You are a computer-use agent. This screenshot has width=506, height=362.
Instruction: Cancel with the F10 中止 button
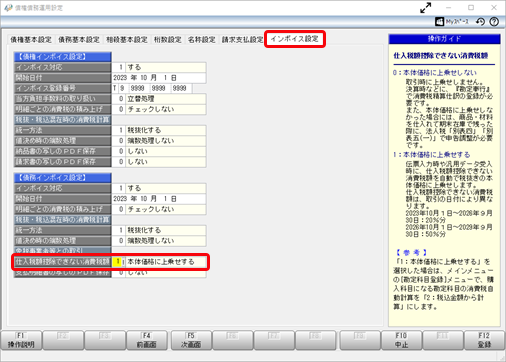click(x=401, y=340)
